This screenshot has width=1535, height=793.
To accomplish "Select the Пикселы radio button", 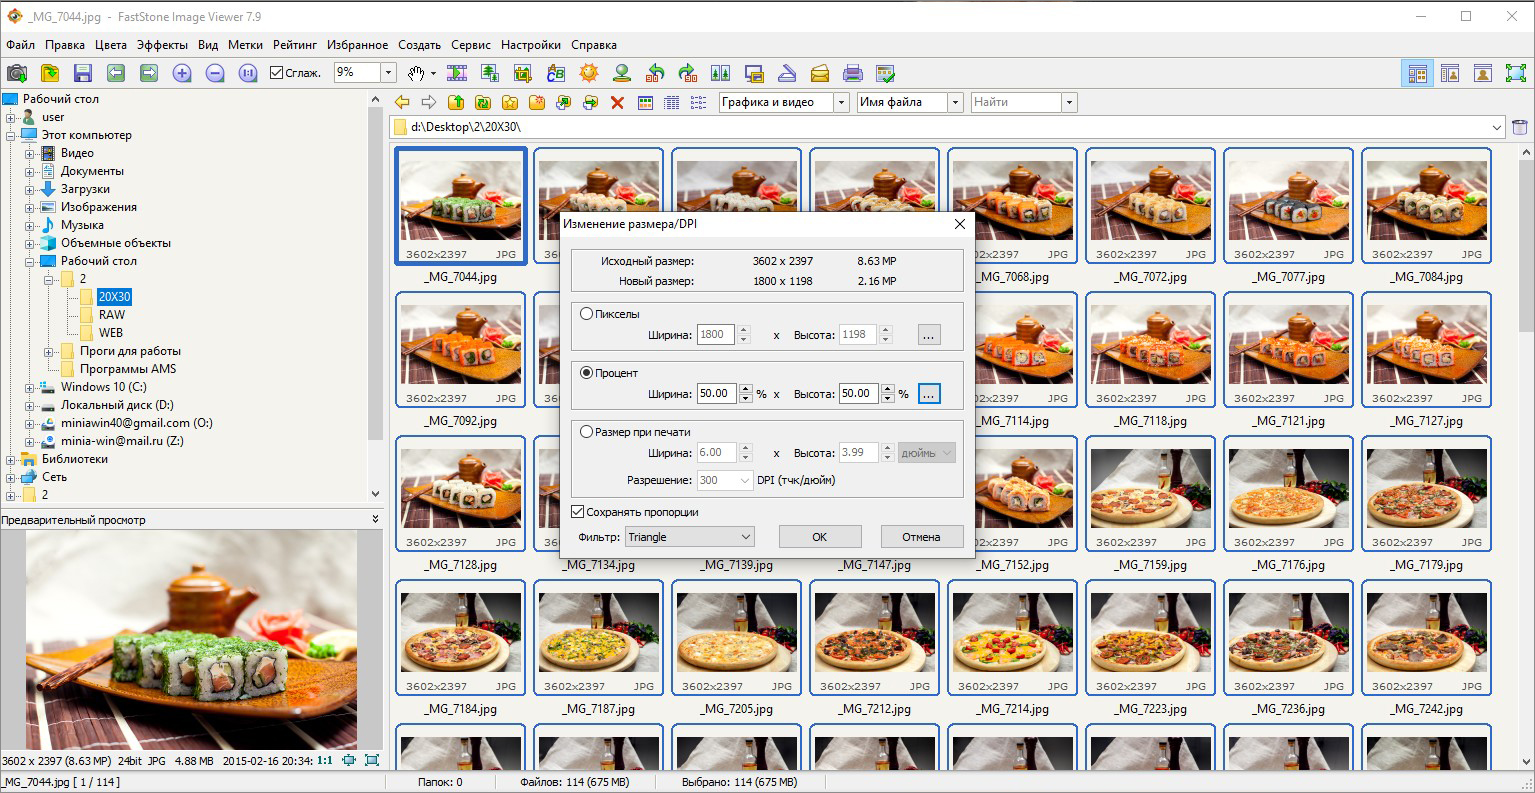I will pos(587,314).
